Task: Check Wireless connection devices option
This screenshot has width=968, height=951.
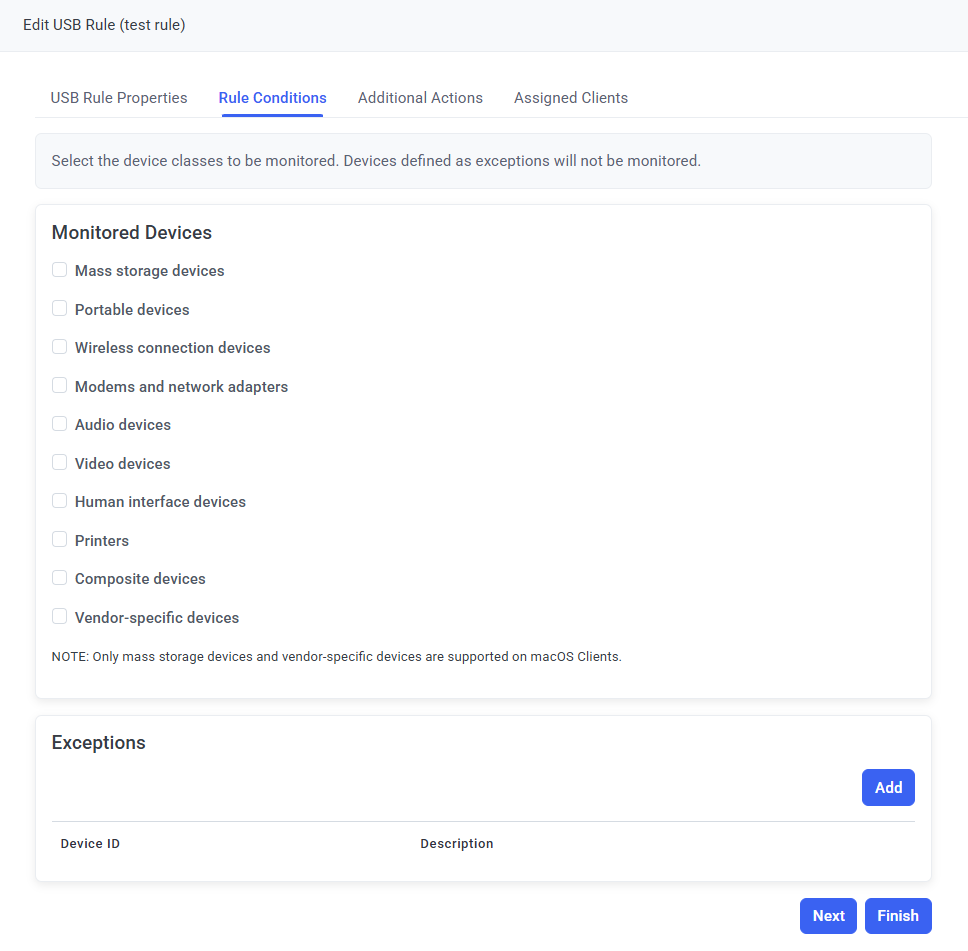Action: pos(60,347)
